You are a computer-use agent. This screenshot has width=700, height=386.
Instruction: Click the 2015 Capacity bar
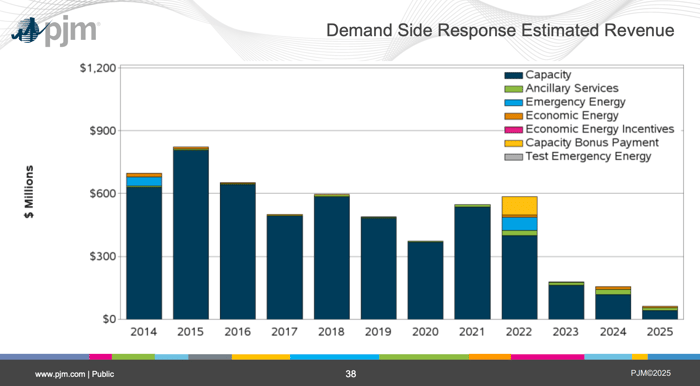(x=191, y=235)
